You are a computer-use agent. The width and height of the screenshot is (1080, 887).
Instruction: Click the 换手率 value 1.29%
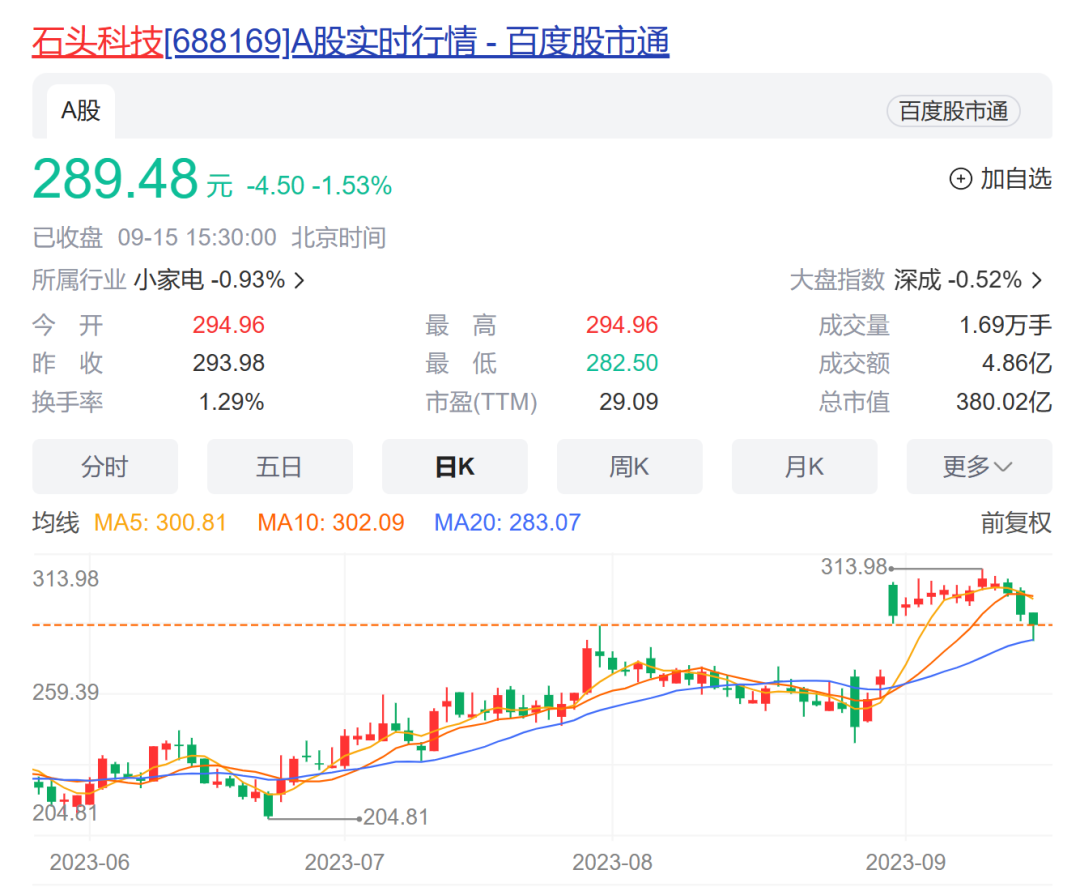[x=231, y=401]
